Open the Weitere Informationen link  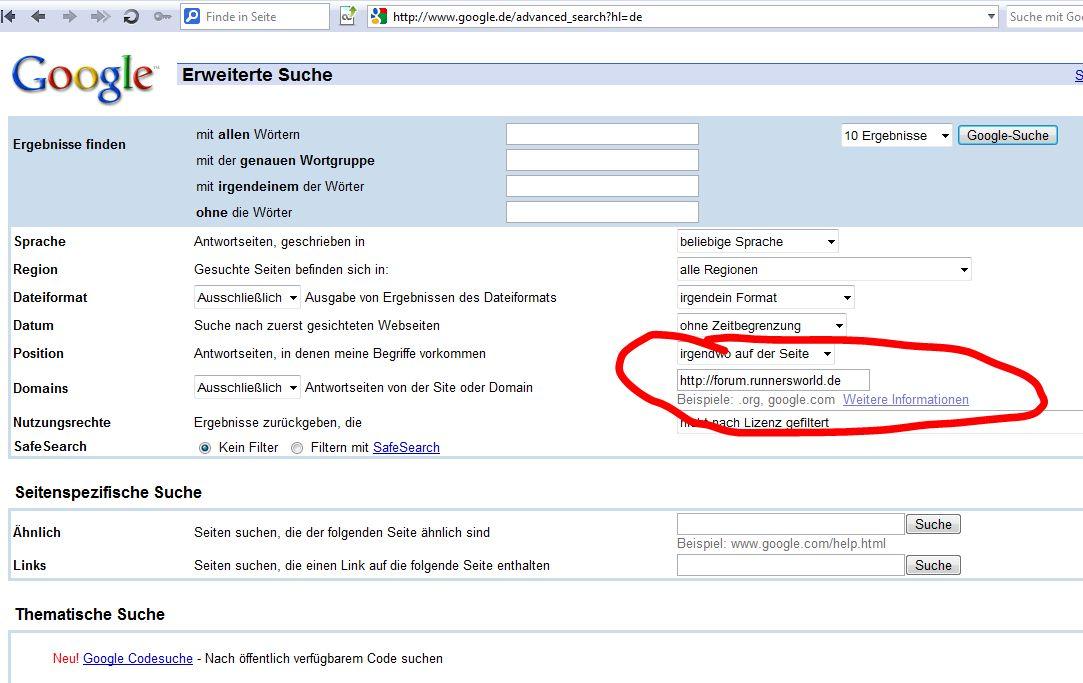click(x=905, y=400)
